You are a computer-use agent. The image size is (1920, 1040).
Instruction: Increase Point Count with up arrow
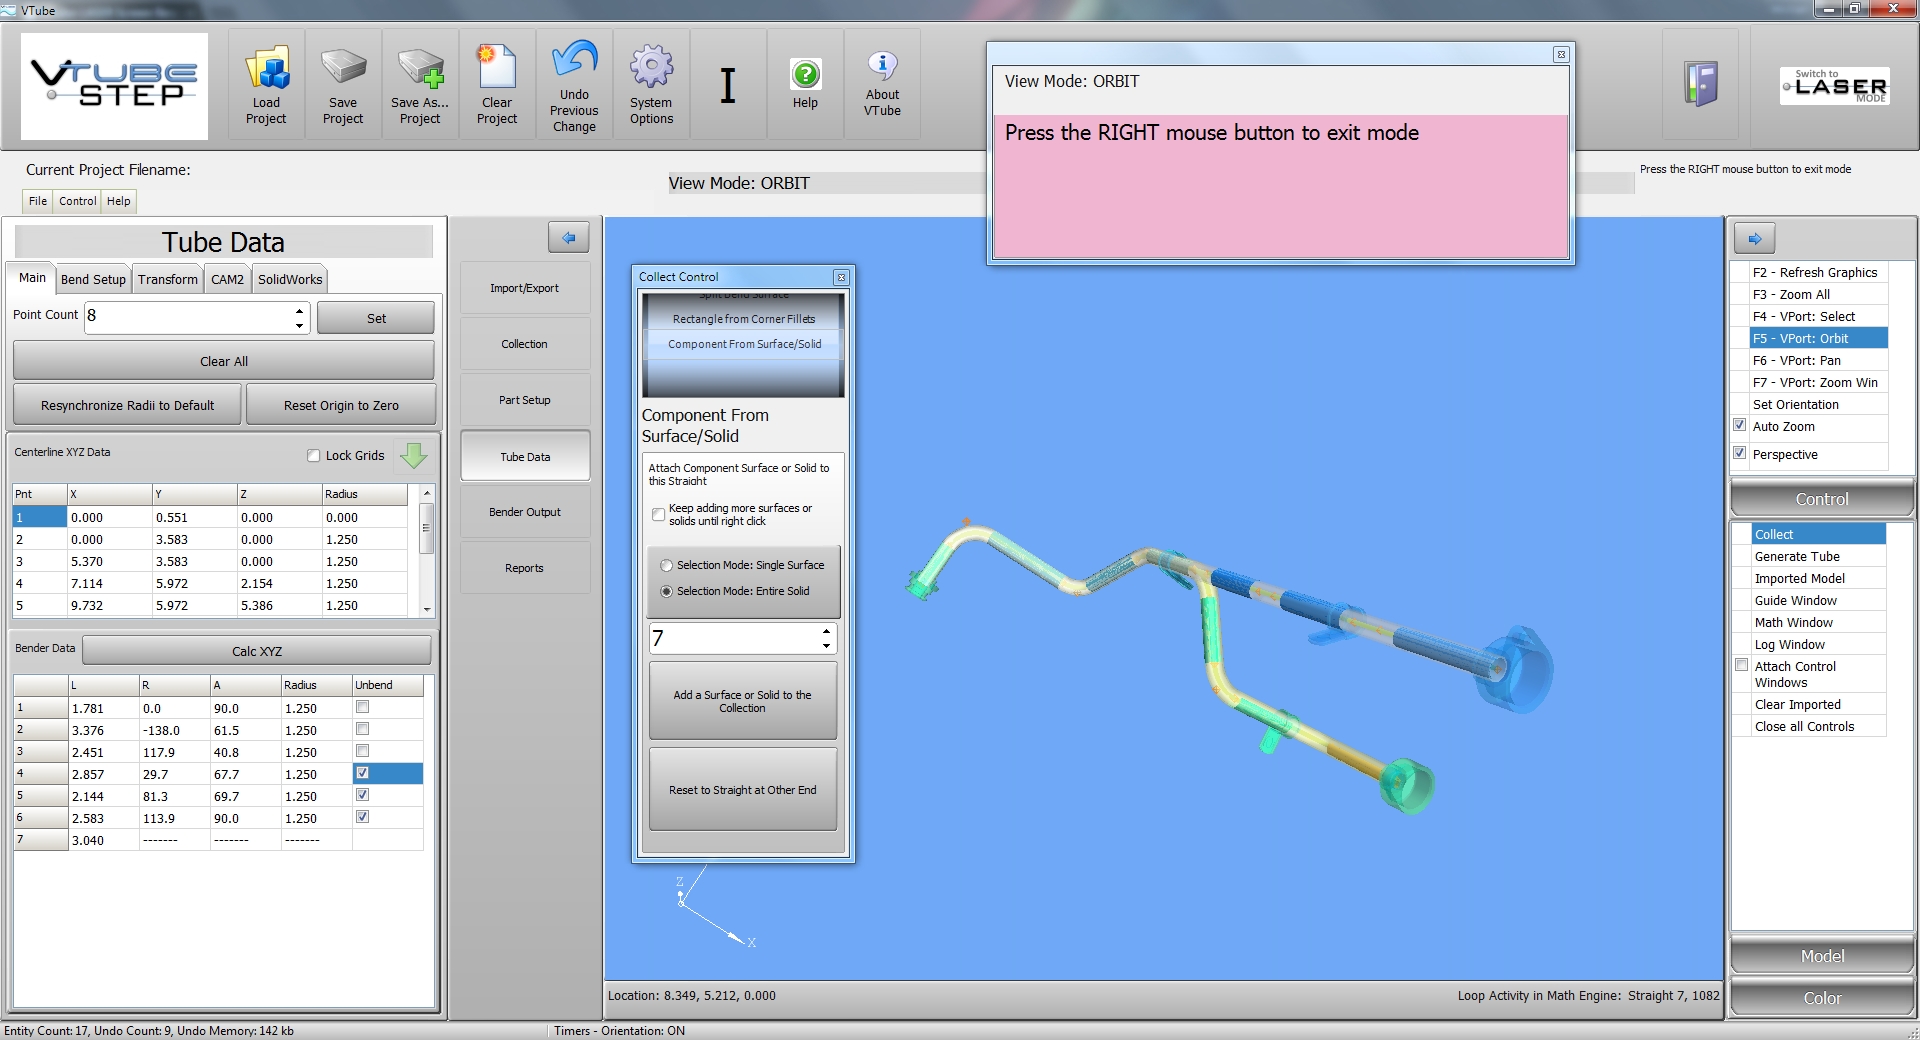299,311
